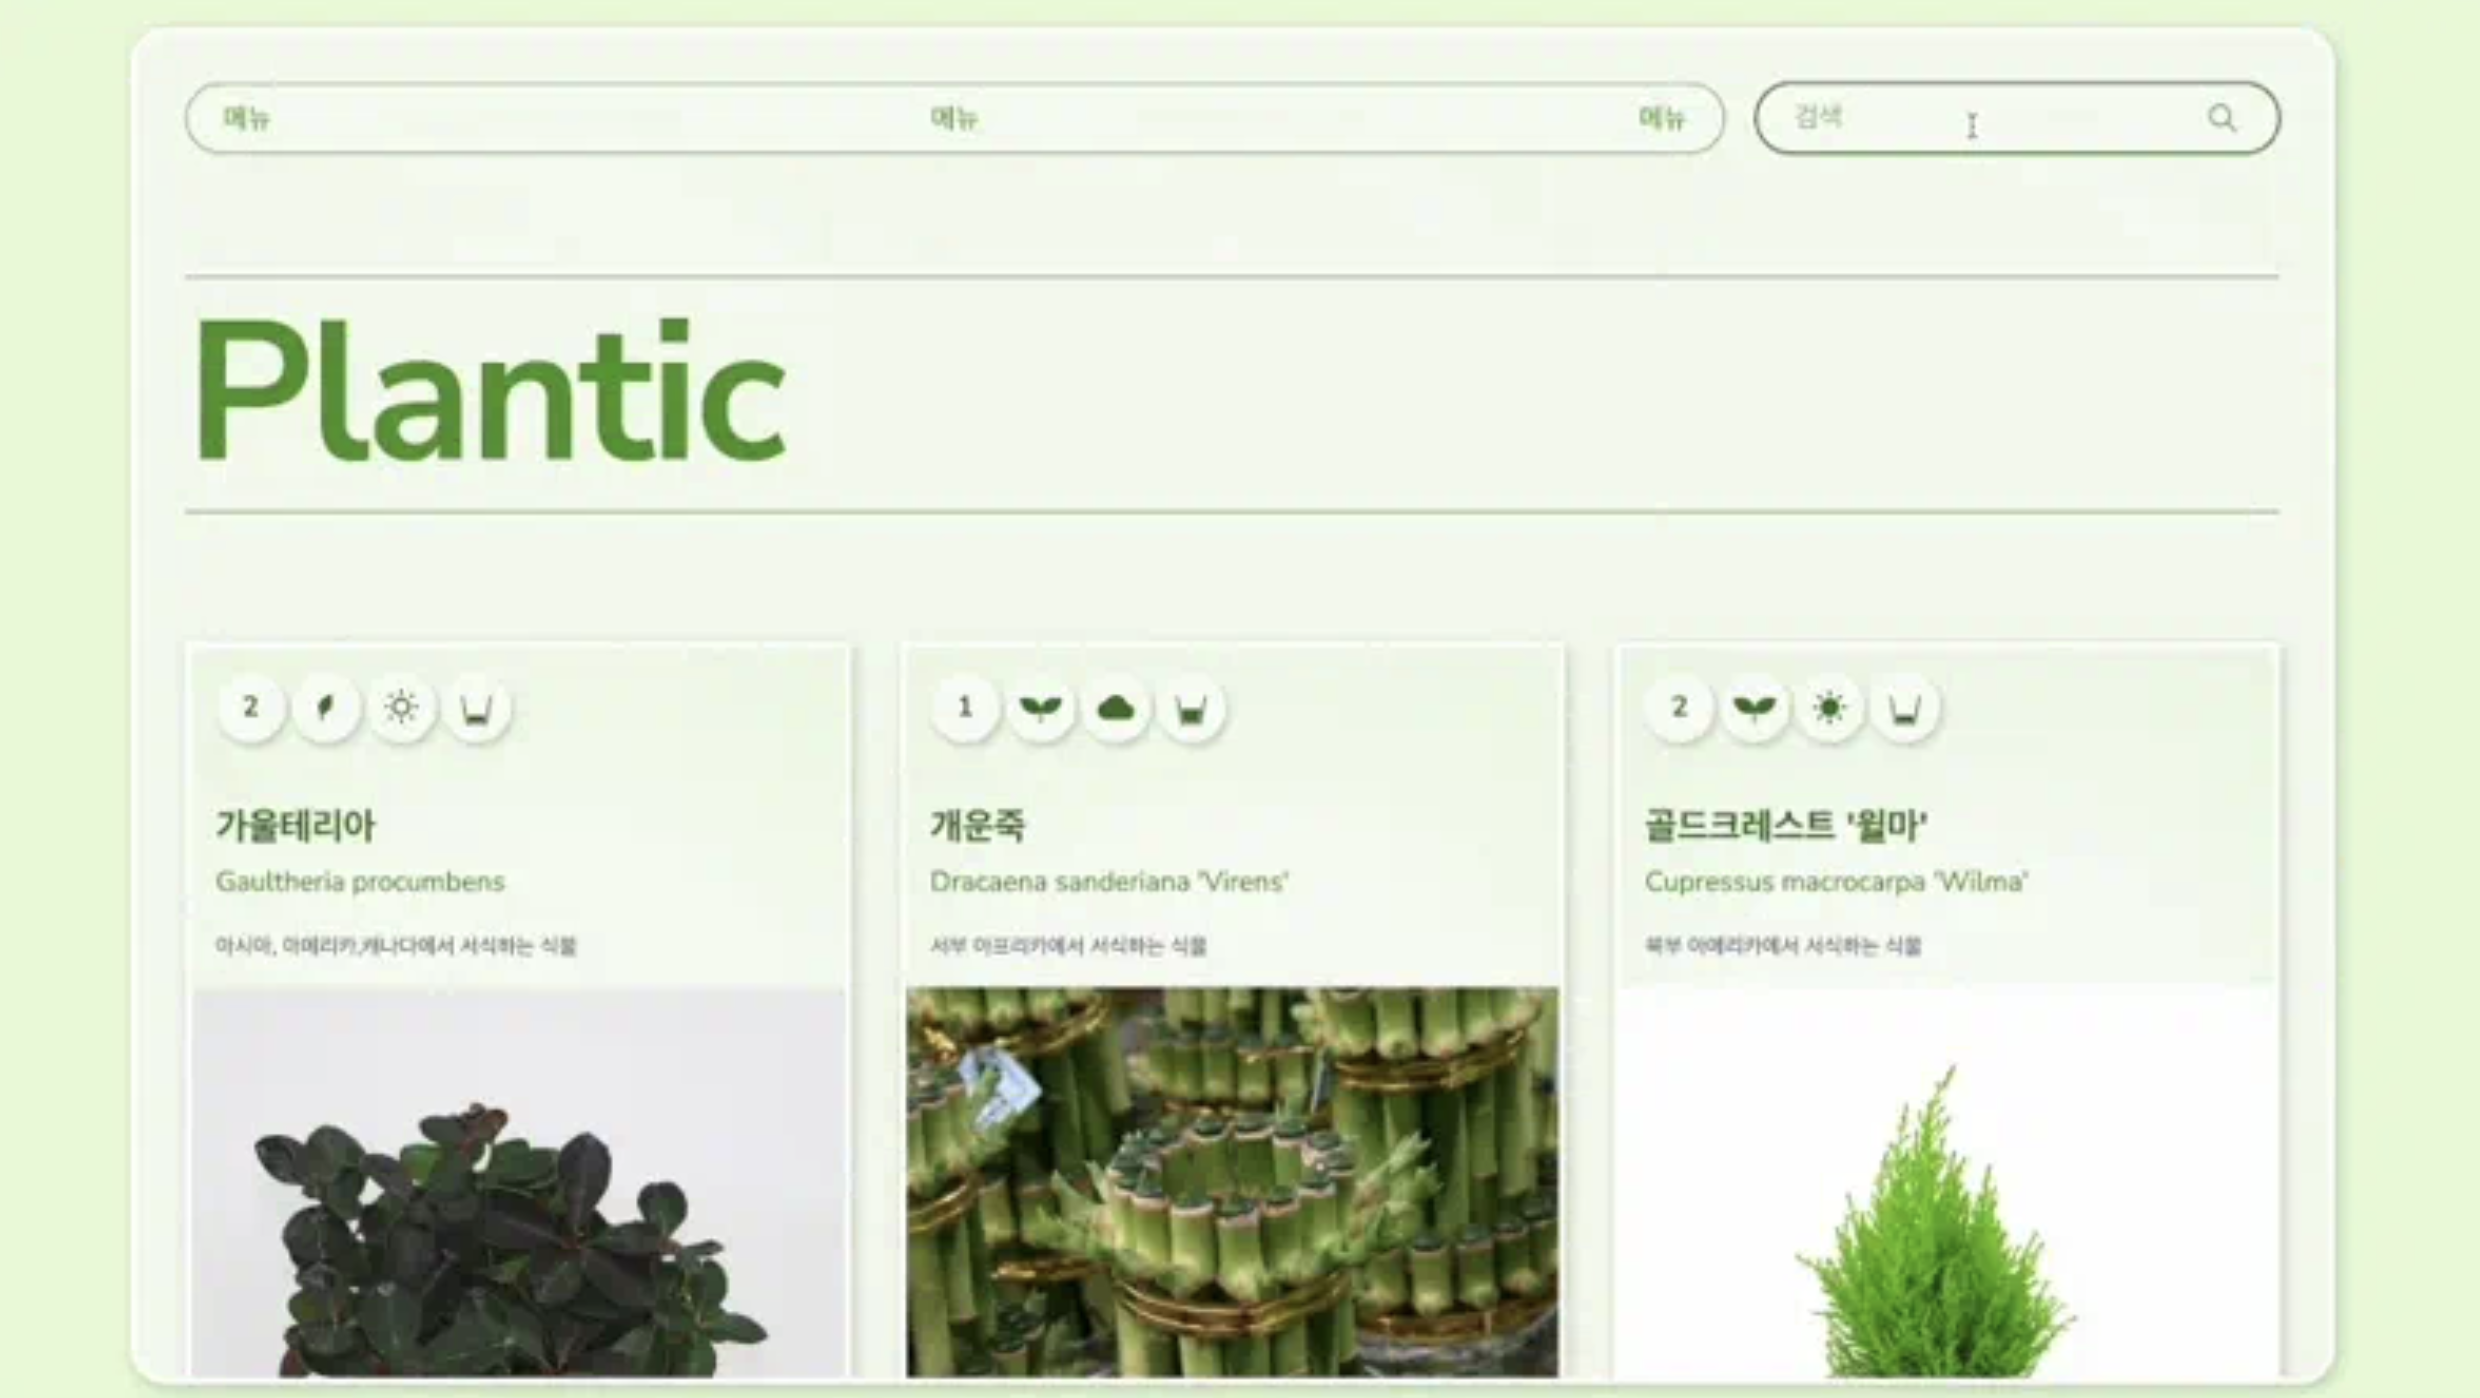The image size is (2480, 1398).
Task: Click the Gaultheria procumbens scientific name
Action: 360,882
